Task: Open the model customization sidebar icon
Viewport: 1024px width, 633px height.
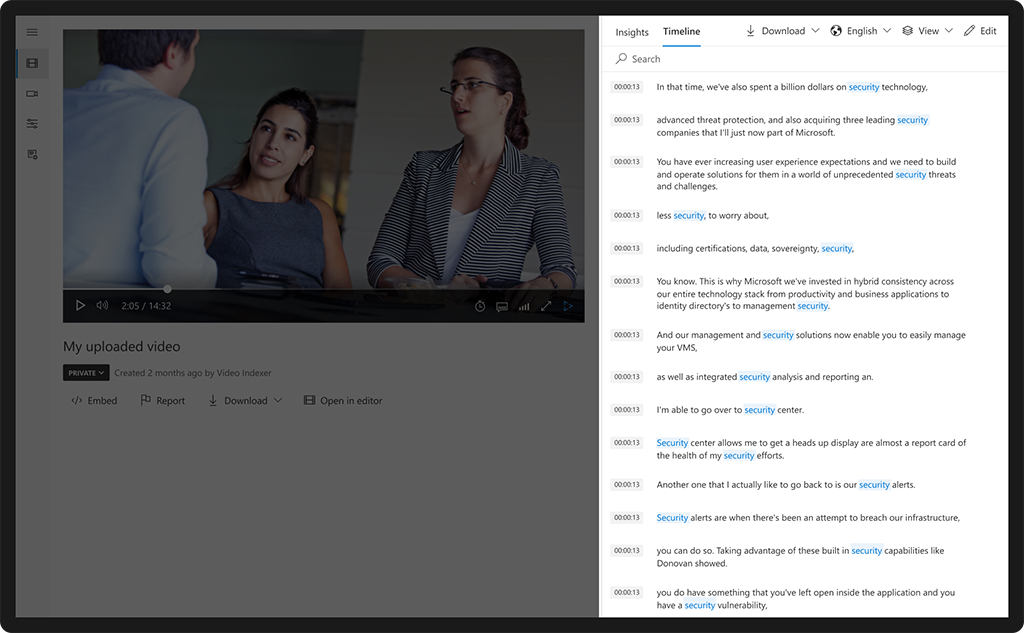Action: click(31, 123)
